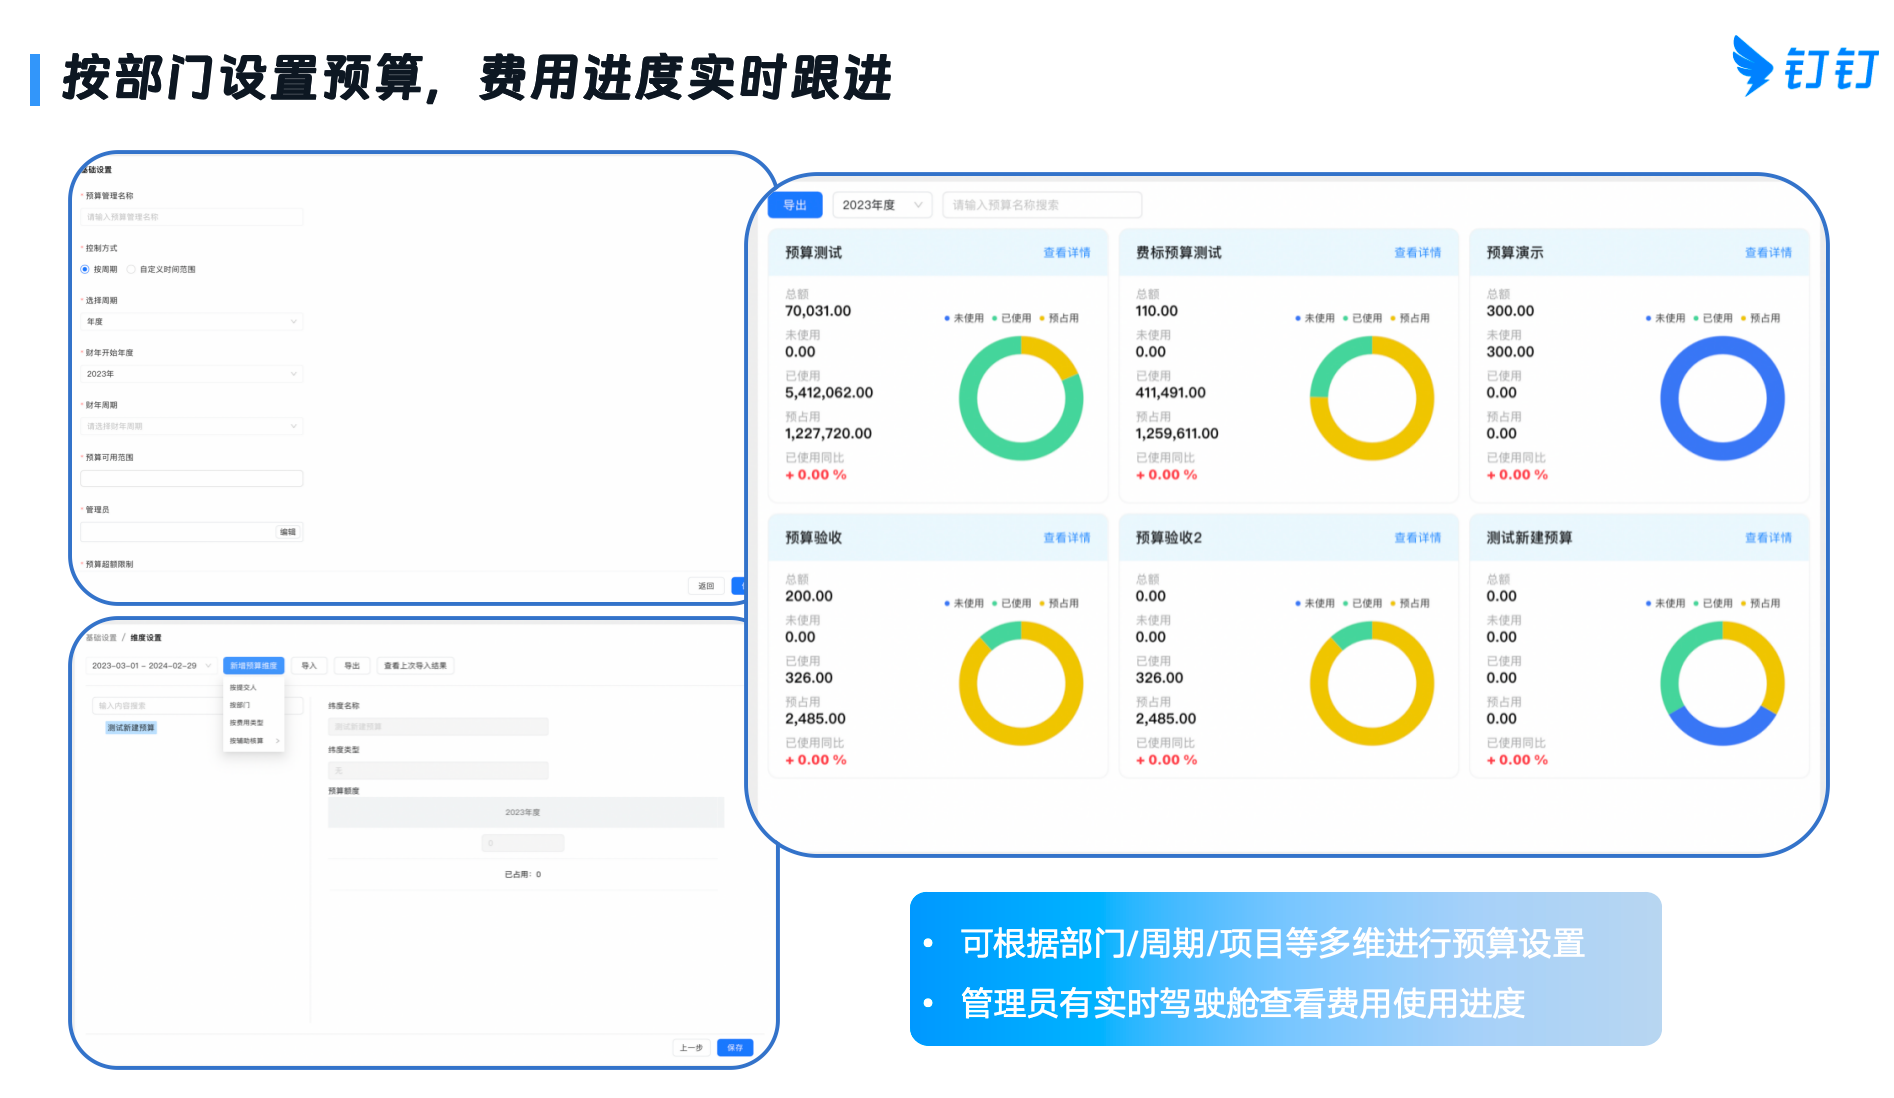Image resolution: width=1894 pixels, height=1098 pixels.
Task: Open the 财年周期 dropdown
Action: pos(191,426)
